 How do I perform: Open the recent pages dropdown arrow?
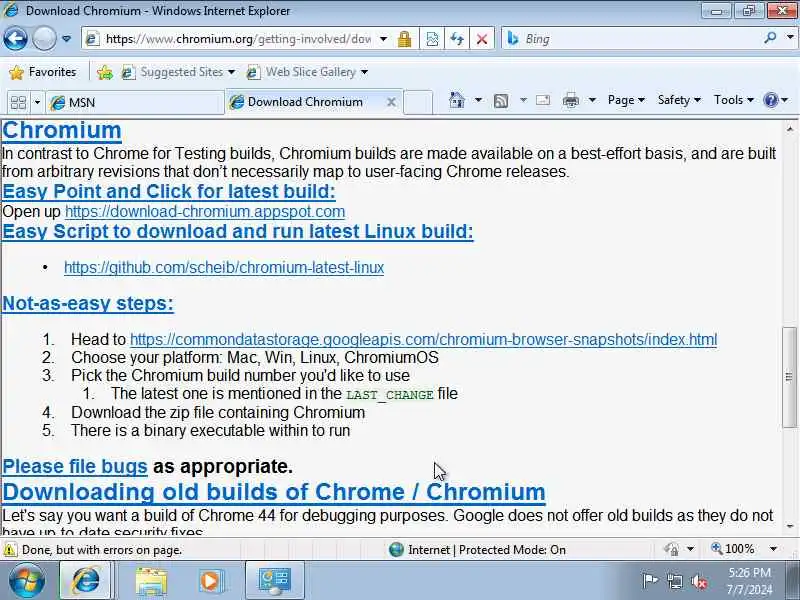click(x=66, y=39)
